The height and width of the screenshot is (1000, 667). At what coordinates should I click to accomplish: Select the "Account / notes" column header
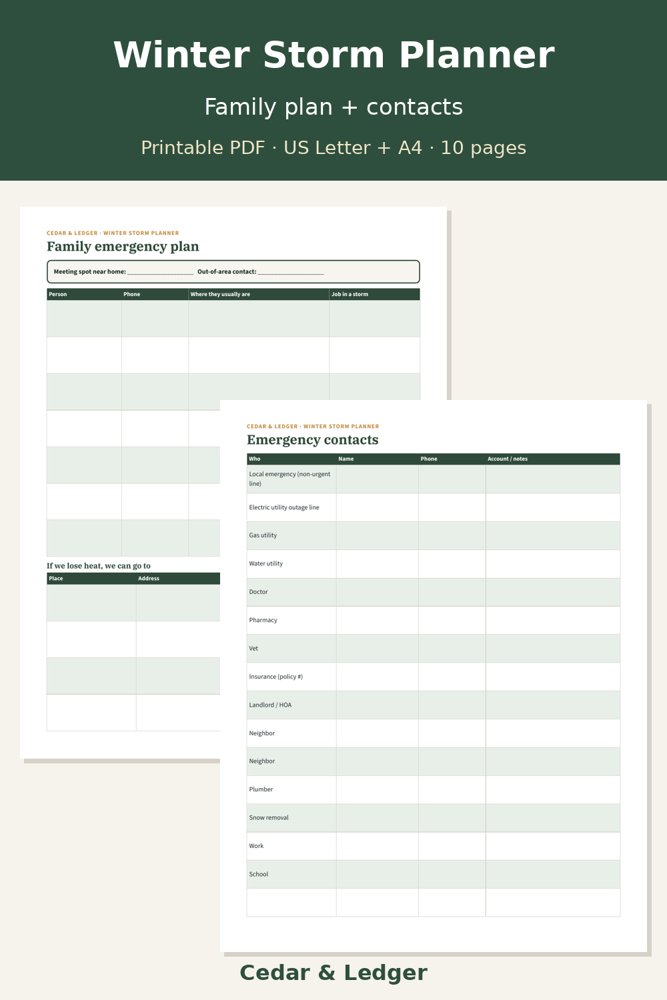pos(508,459)
